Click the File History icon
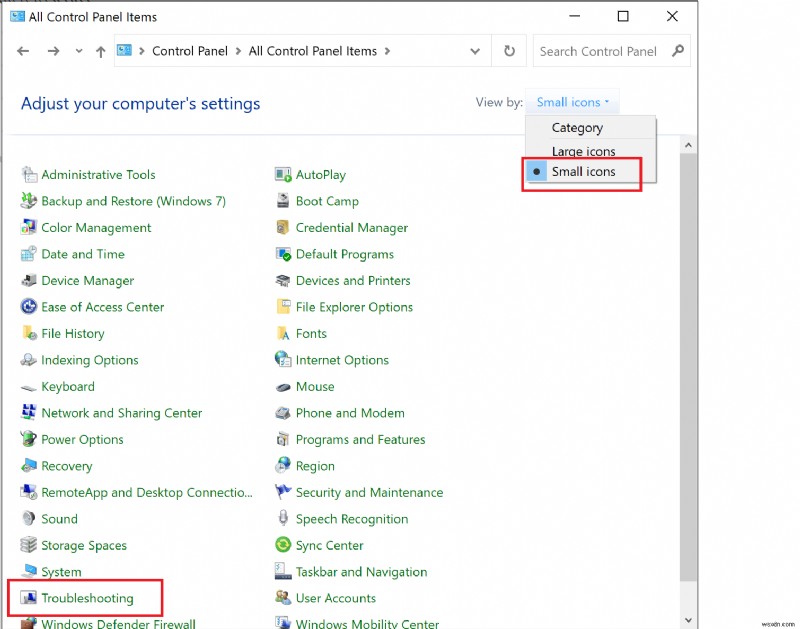This screenshot has width=800, height=629. point(29,334)
